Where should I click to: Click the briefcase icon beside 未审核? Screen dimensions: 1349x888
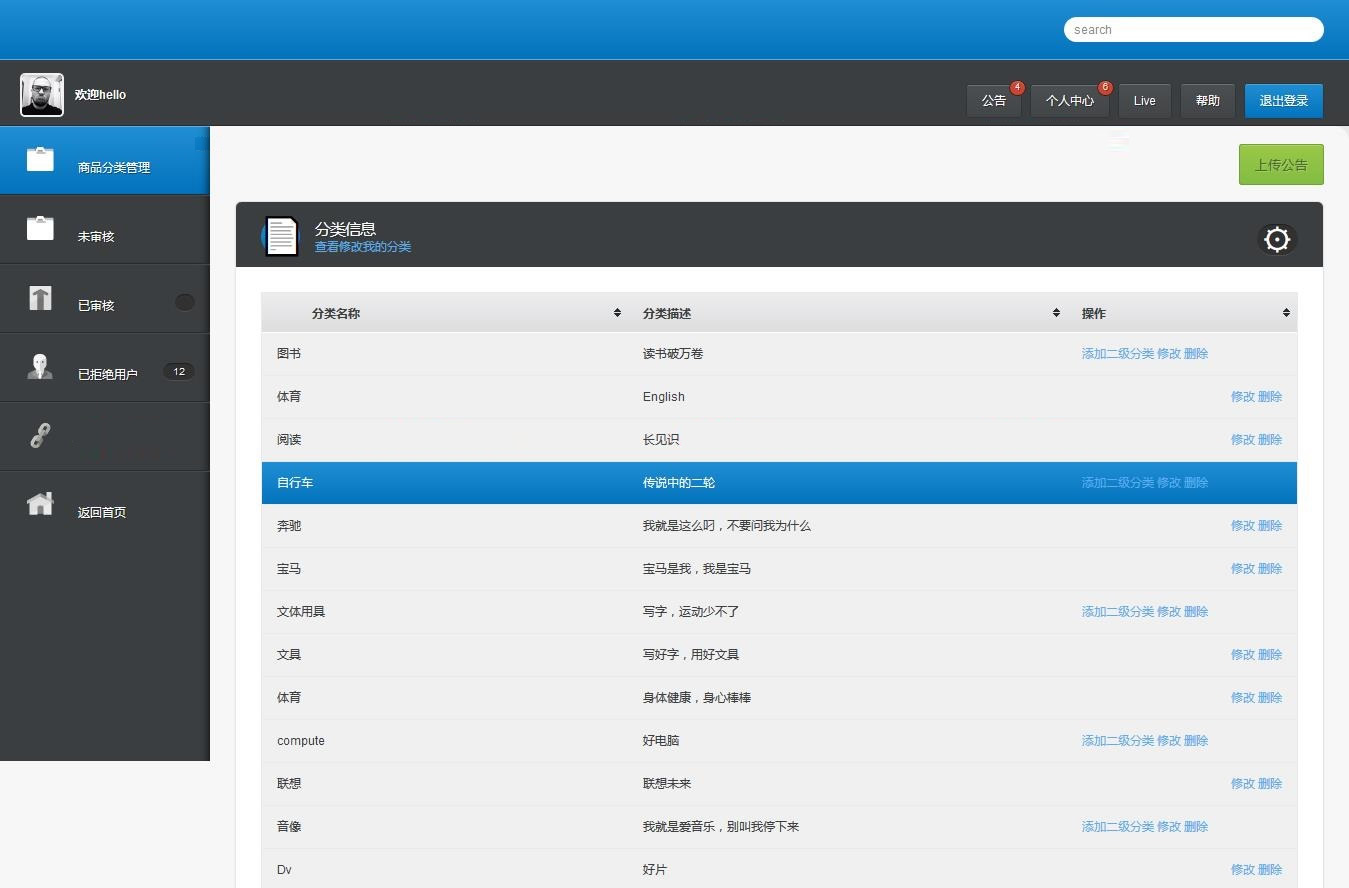point(40,228)
